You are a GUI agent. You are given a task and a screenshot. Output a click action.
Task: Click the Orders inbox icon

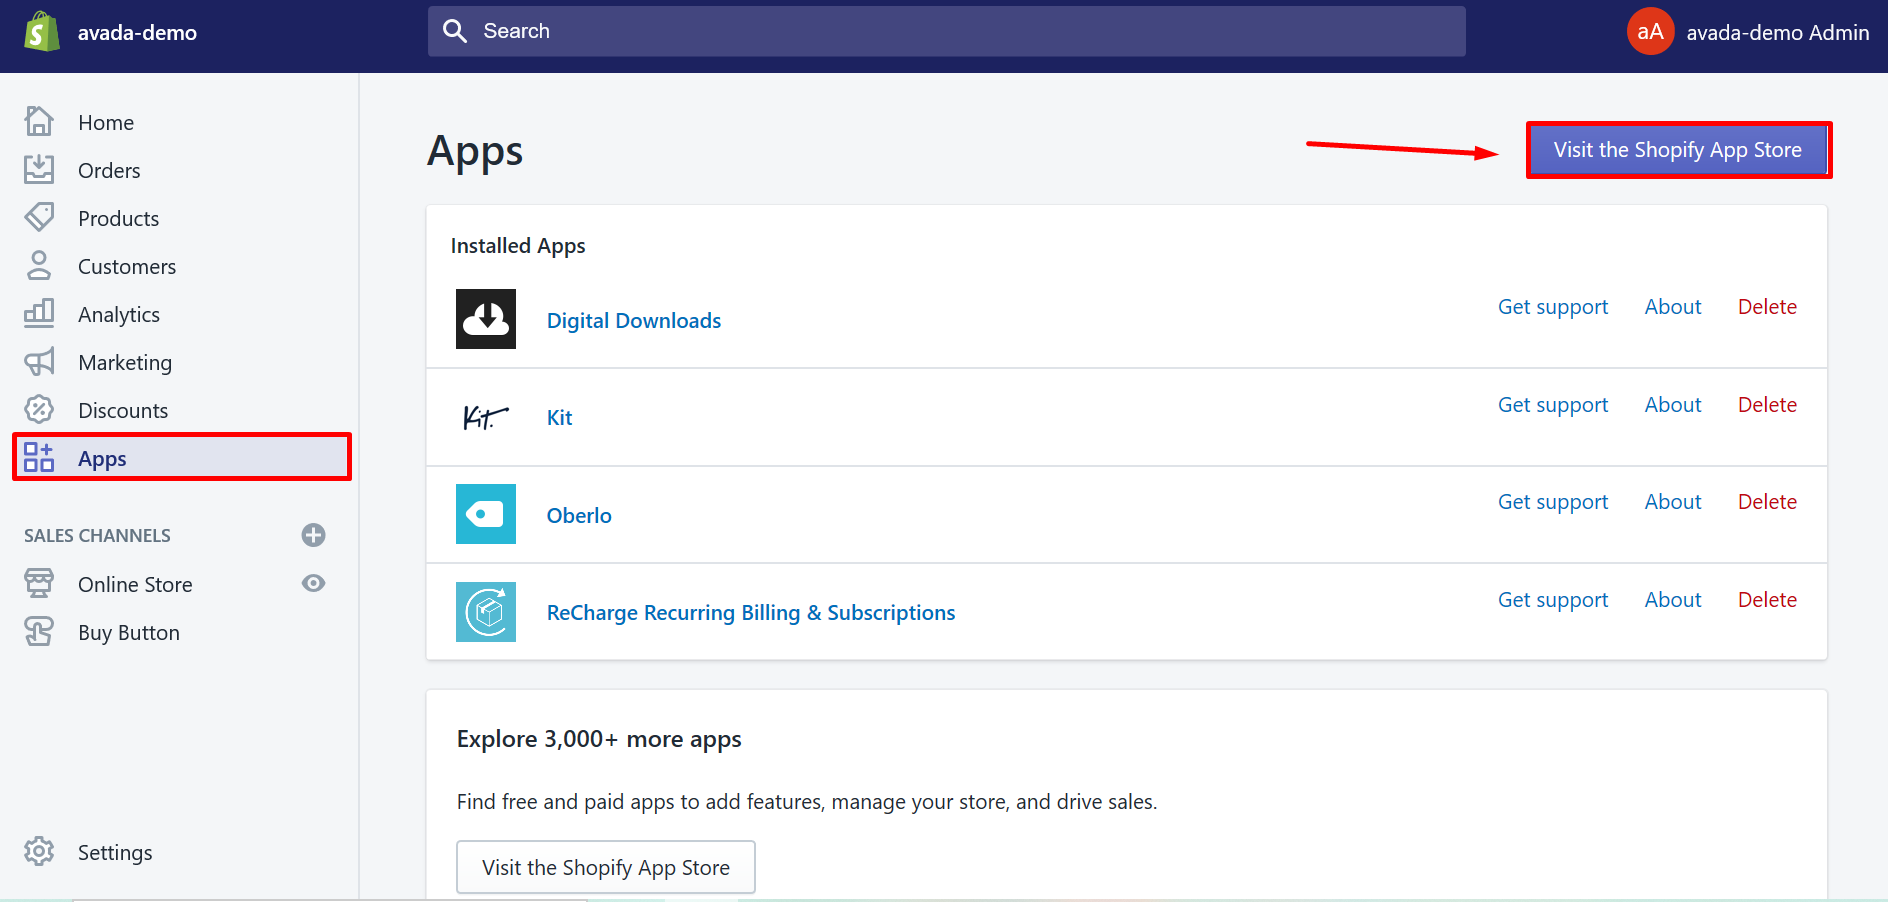click(39, 169)
